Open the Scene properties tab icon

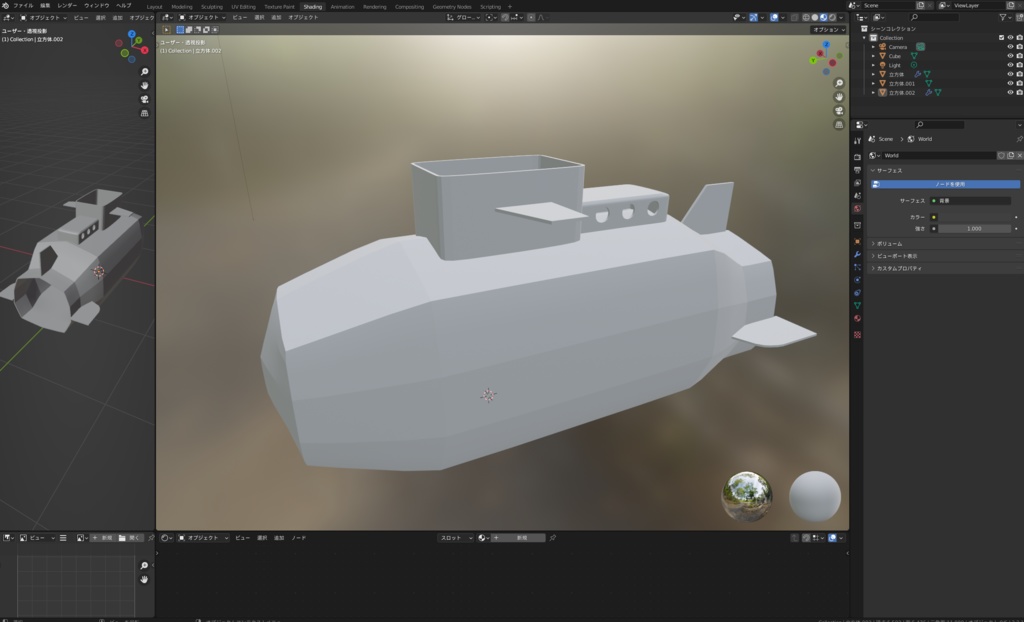pyautogui.click(x=857, y=195)
